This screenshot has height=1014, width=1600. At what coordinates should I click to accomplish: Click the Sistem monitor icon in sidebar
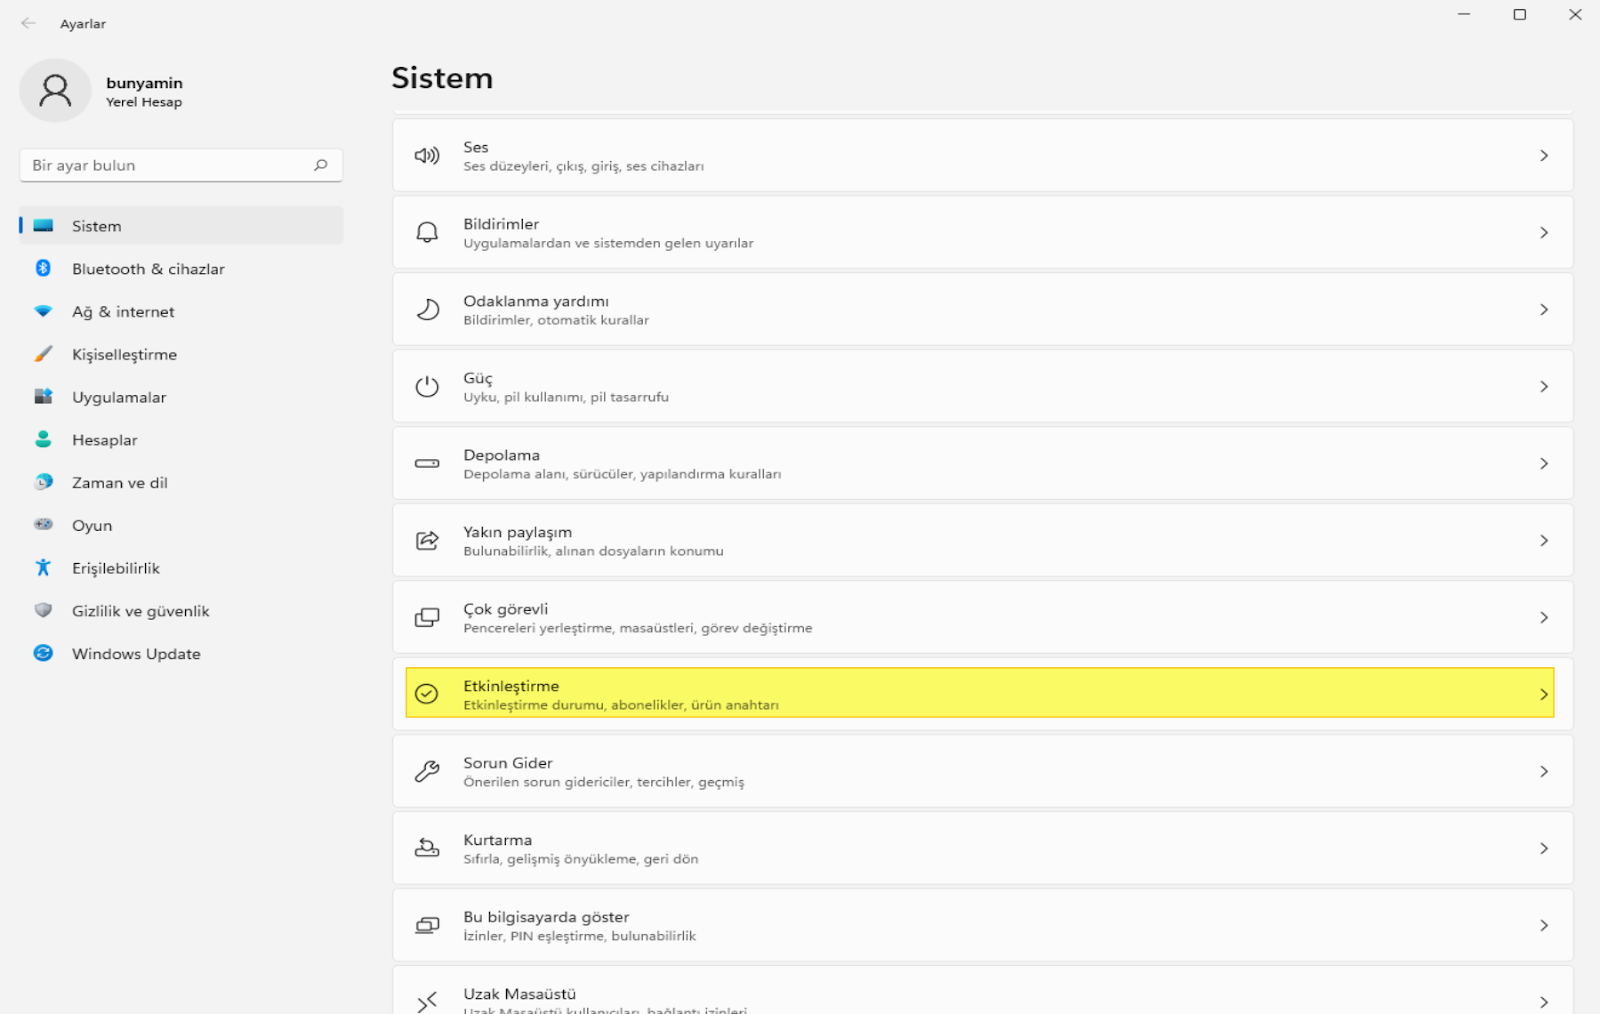coord(43,226)
